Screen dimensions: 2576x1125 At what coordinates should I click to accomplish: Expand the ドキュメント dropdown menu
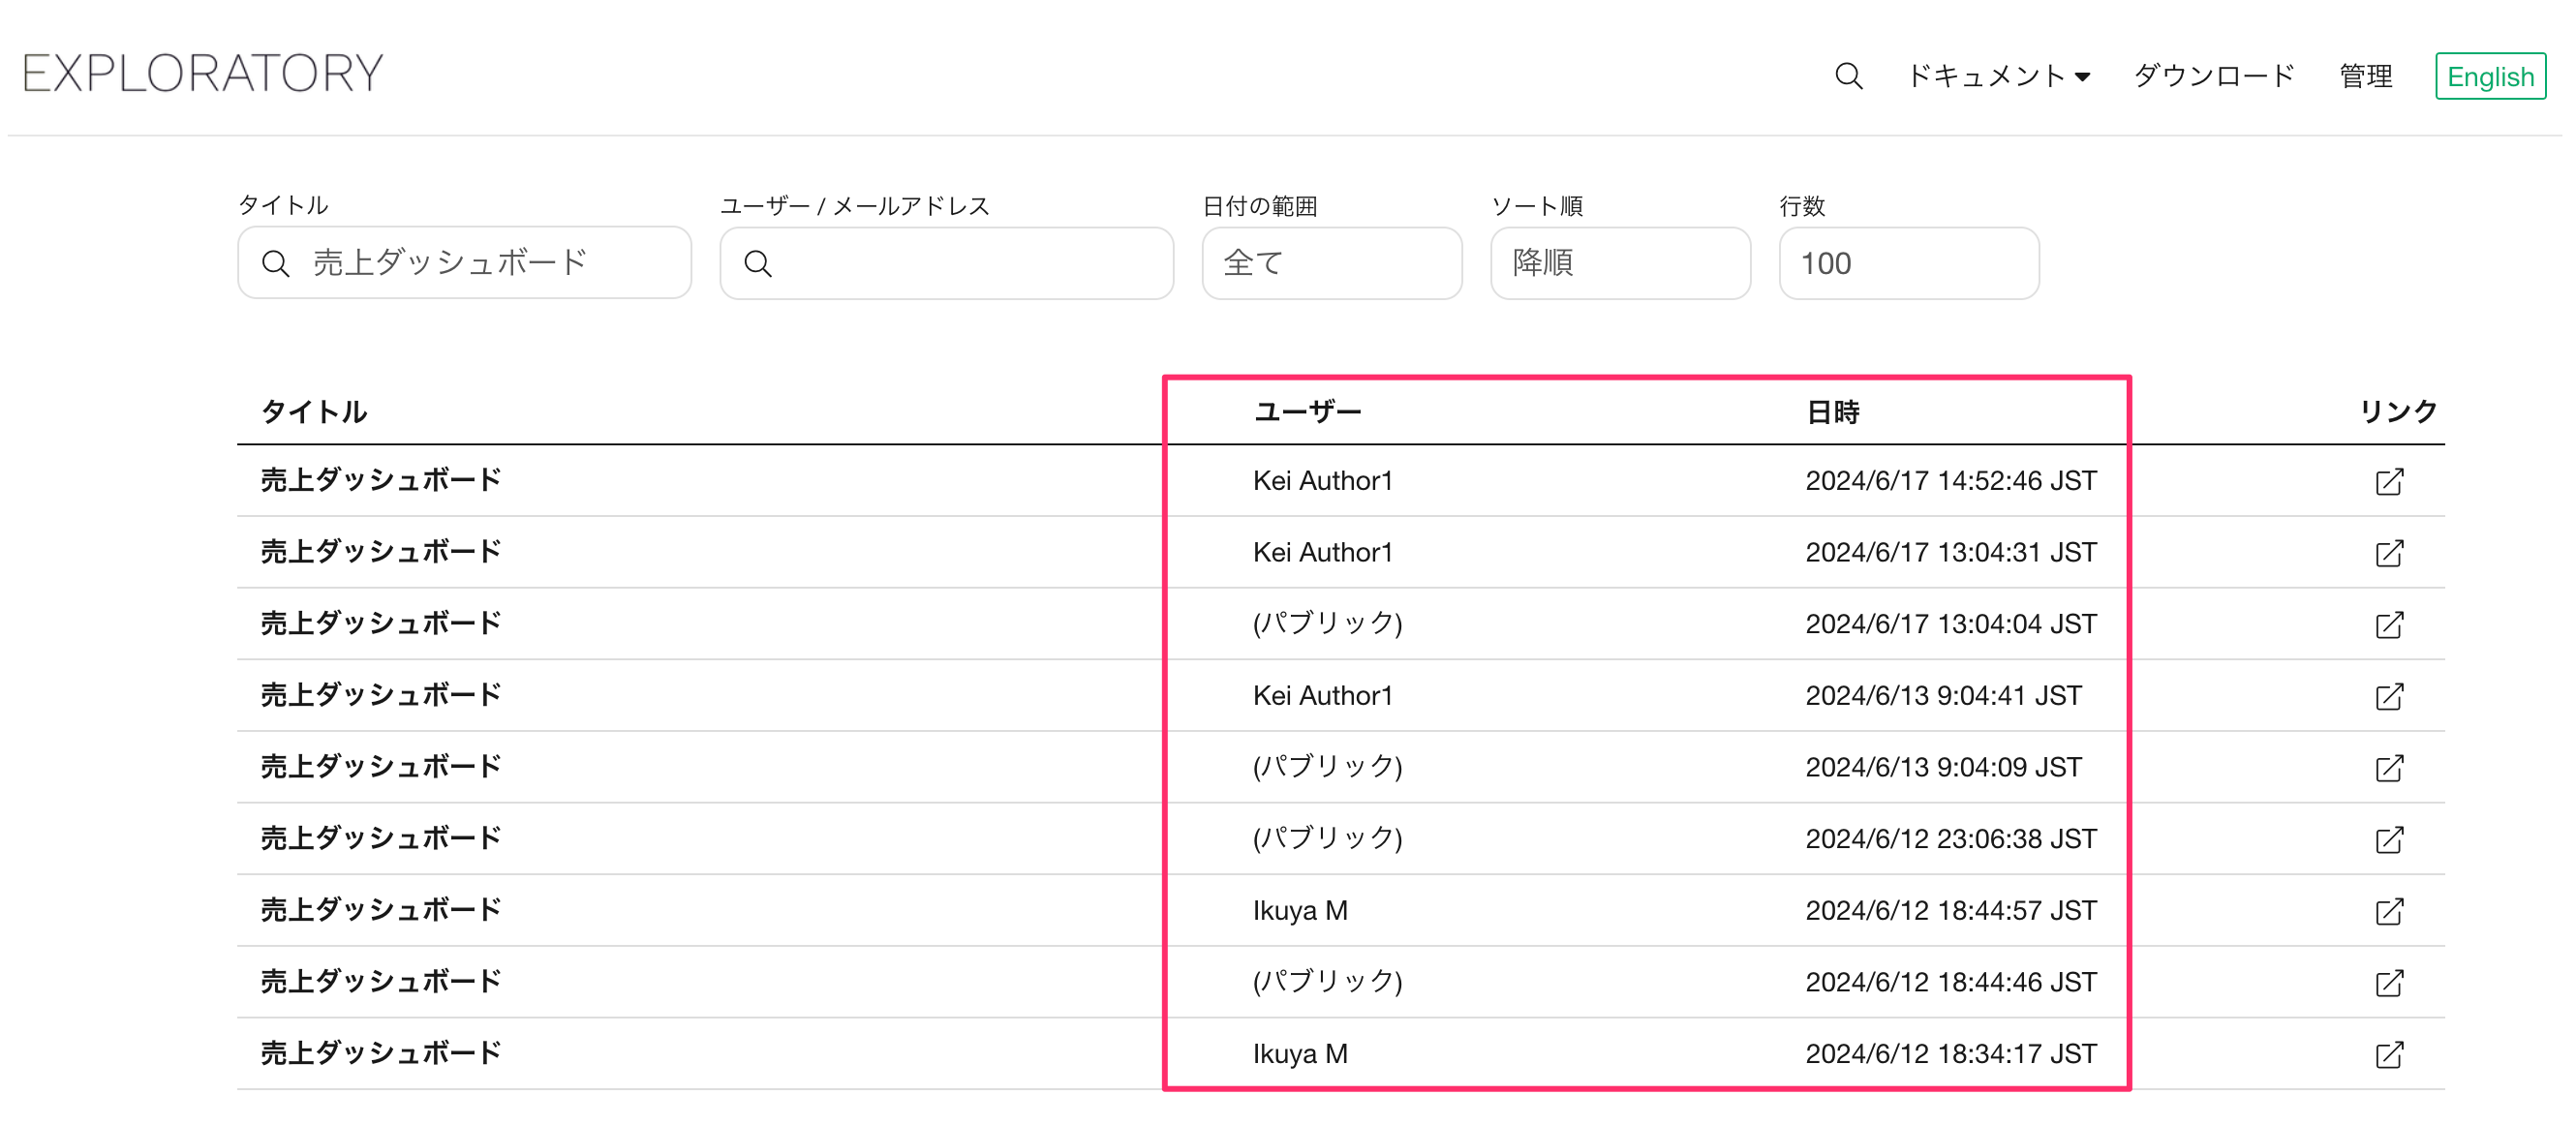pos(1998,76)
